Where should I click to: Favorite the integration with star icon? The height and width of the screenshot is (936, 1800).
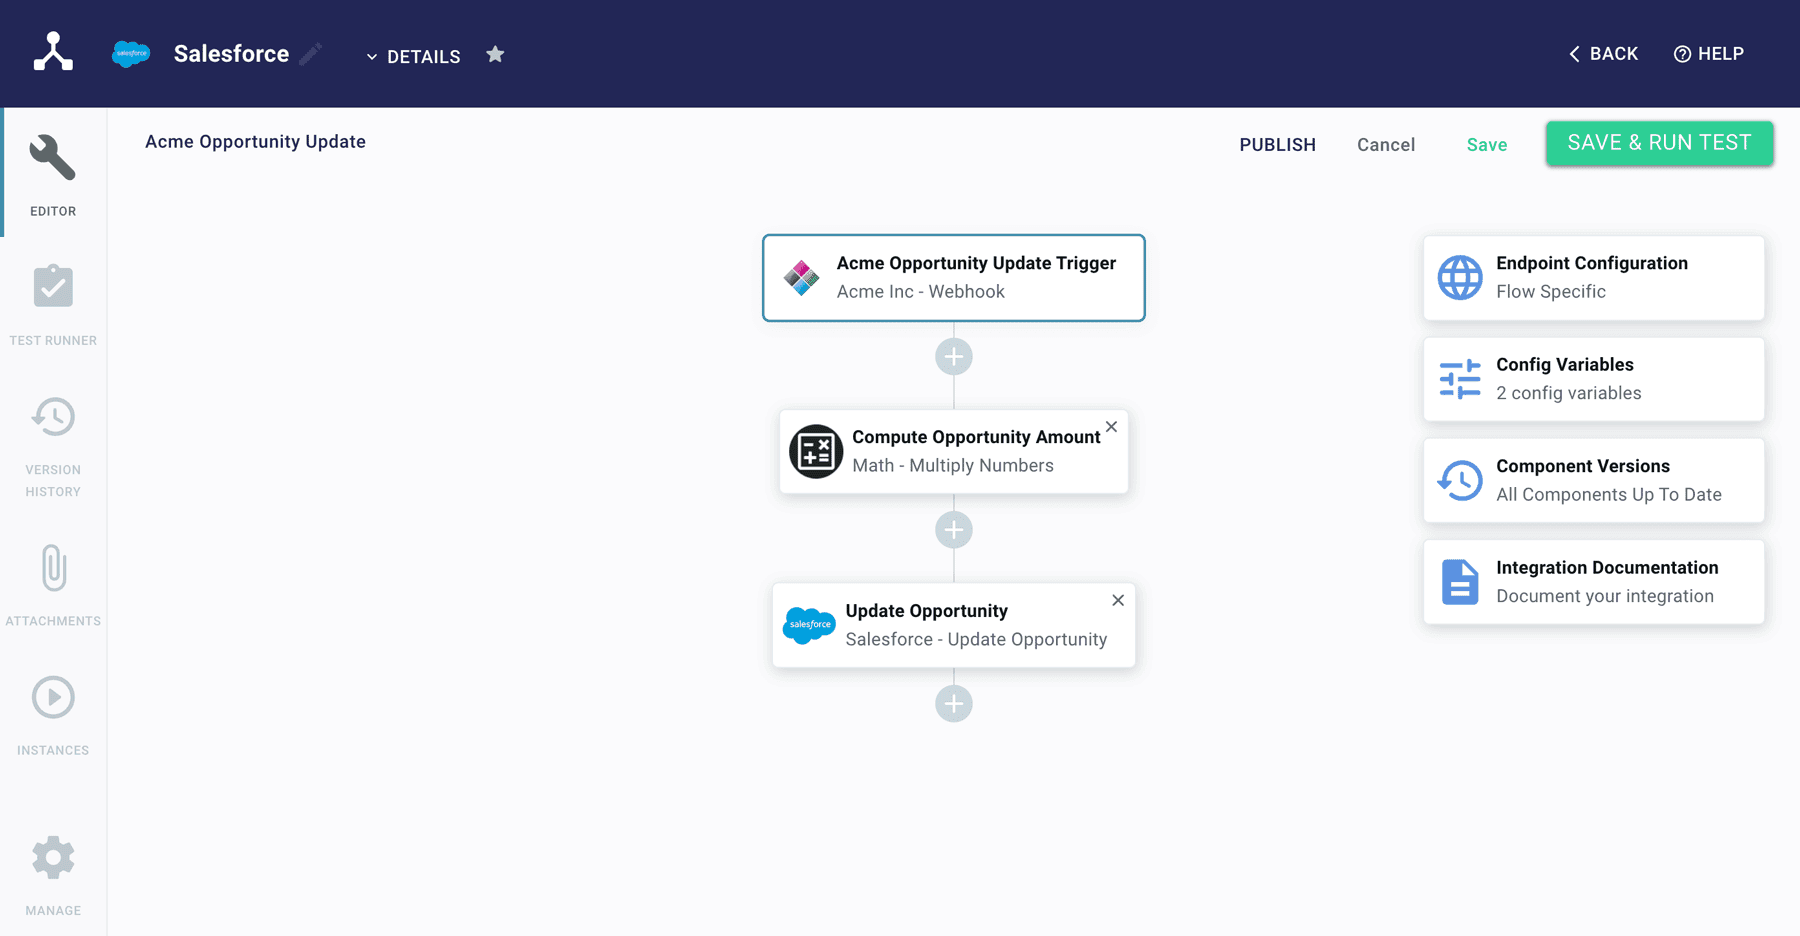tap(495, 55)
